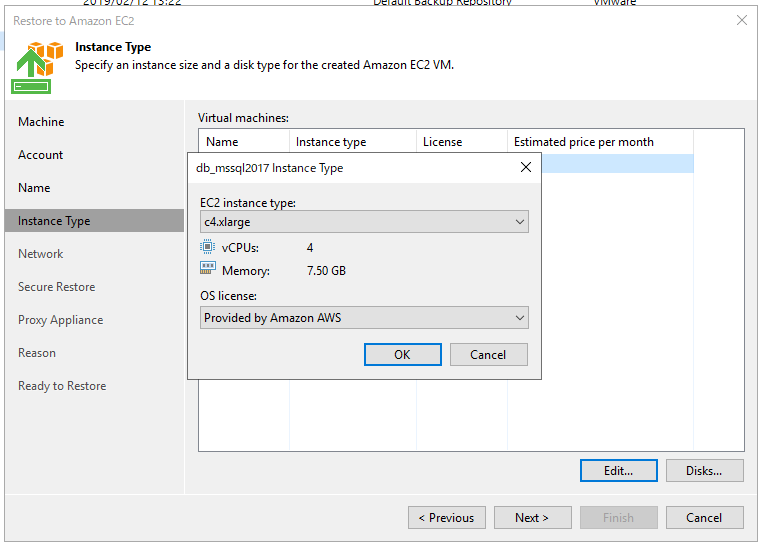Image resolution: width=763 pixels, height=547 pixels.
Task: Click the vCPUs processor icon
Action: pyautogui.click(x=207, y=247)
